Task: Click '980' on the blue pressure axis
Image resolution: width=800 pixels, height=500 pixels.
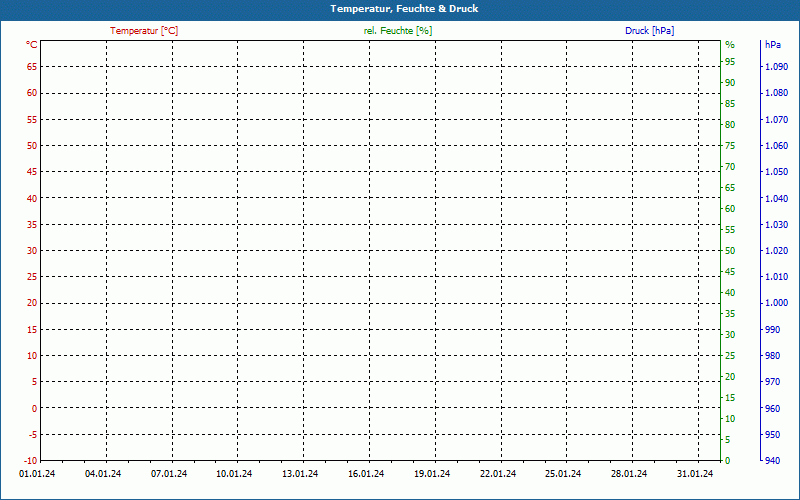Action: pyautogui.click(x=772, y=356)
